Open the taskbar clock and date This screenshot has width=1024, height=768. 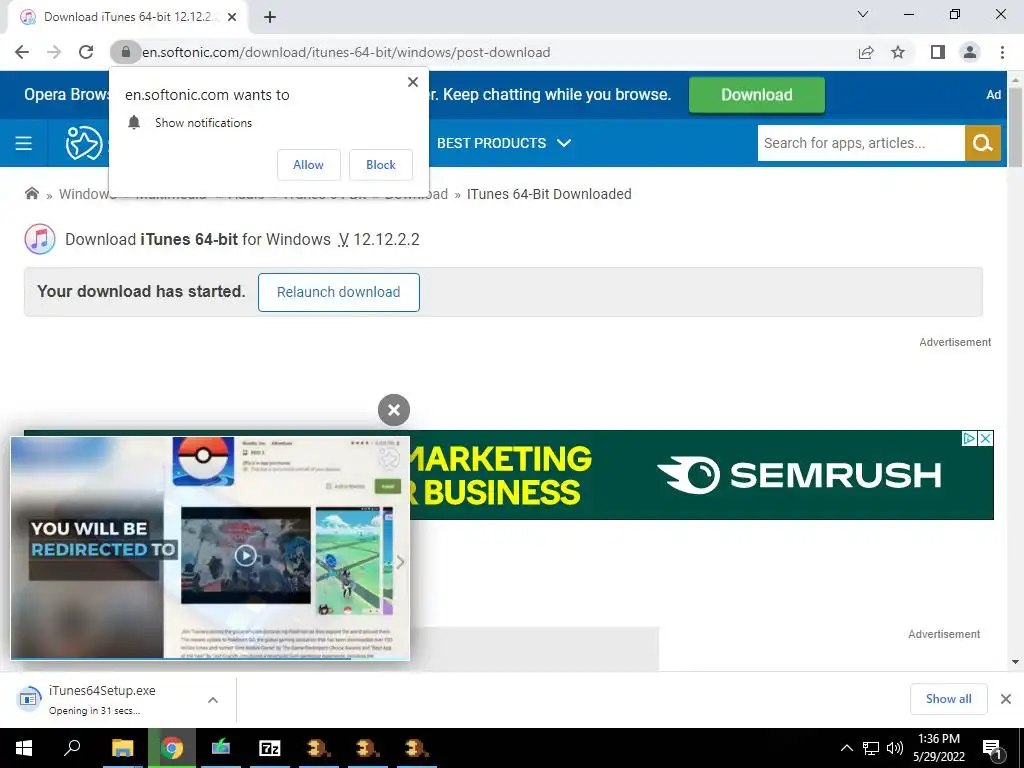point(939,748)
